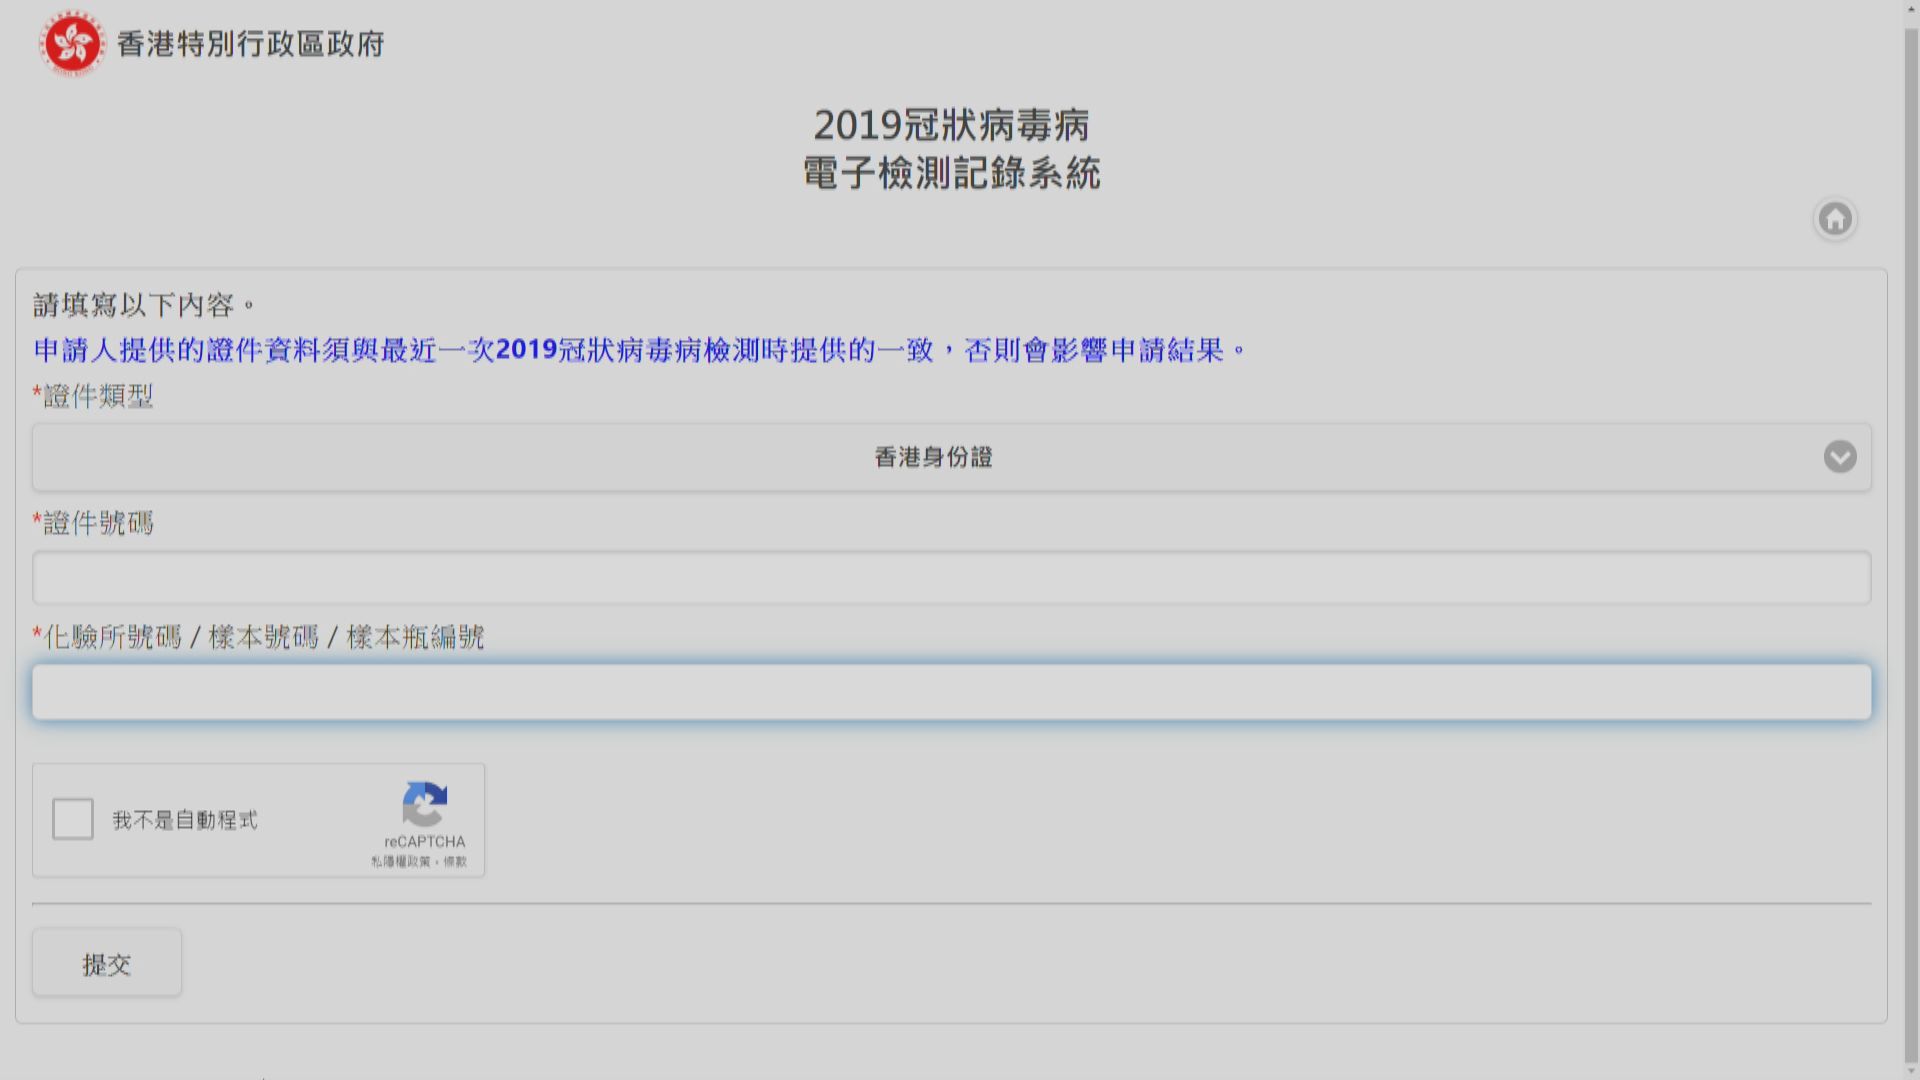Click the 請填寫以下內容 section header
This screenshot has width=1920, height=1080.
click(140, 303)
